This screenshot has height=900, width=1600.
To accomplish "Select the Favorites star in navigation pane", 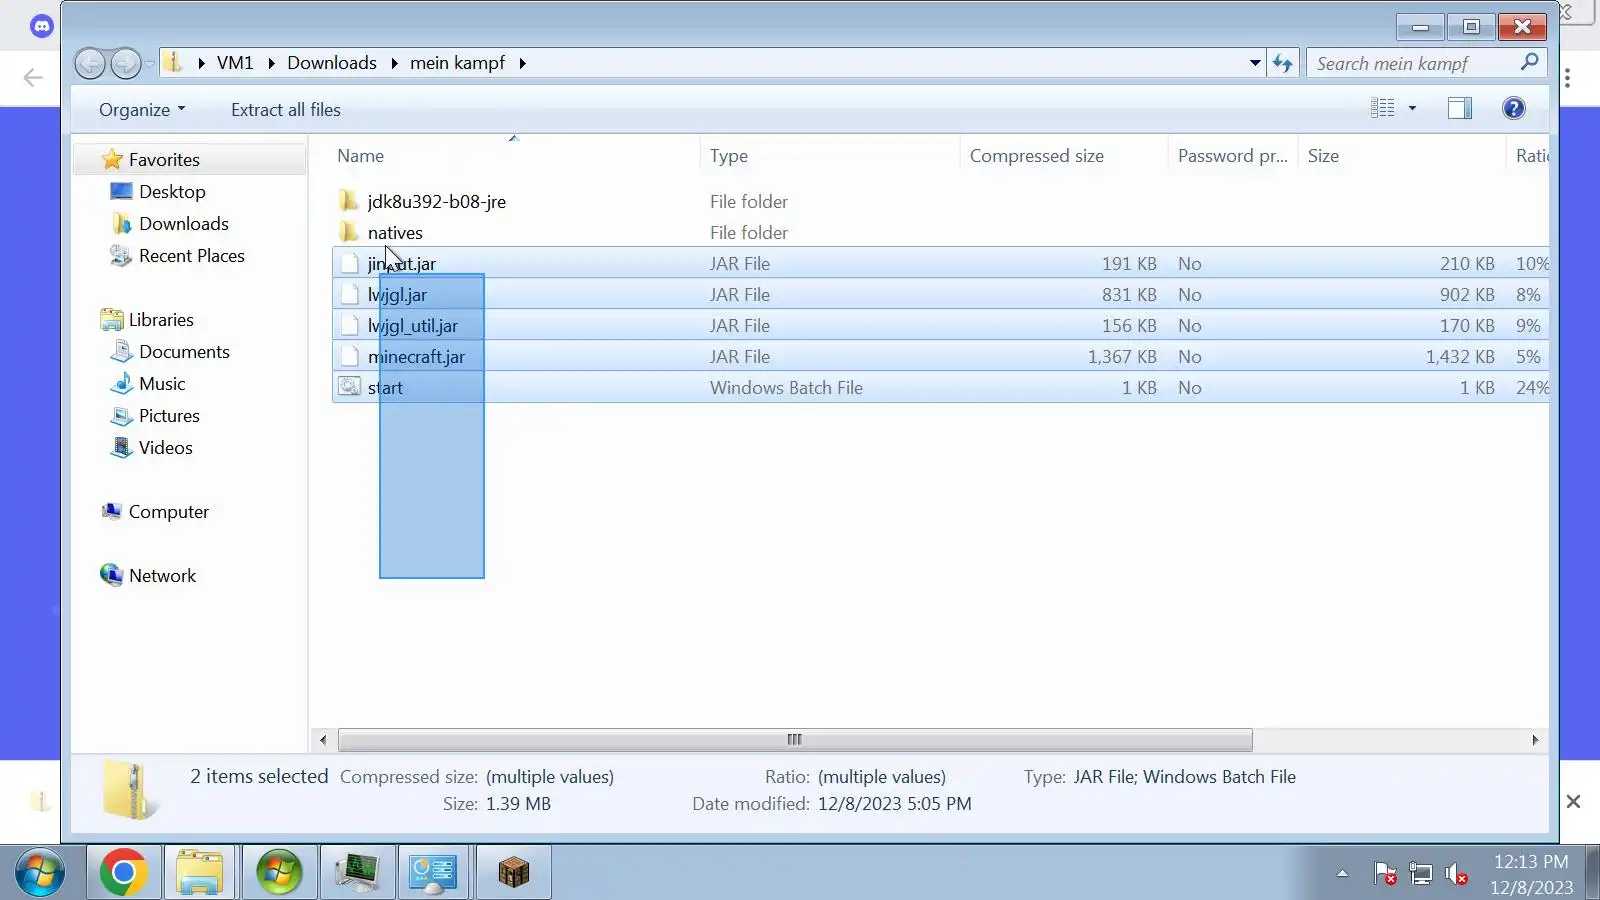I will click(112, 159).
